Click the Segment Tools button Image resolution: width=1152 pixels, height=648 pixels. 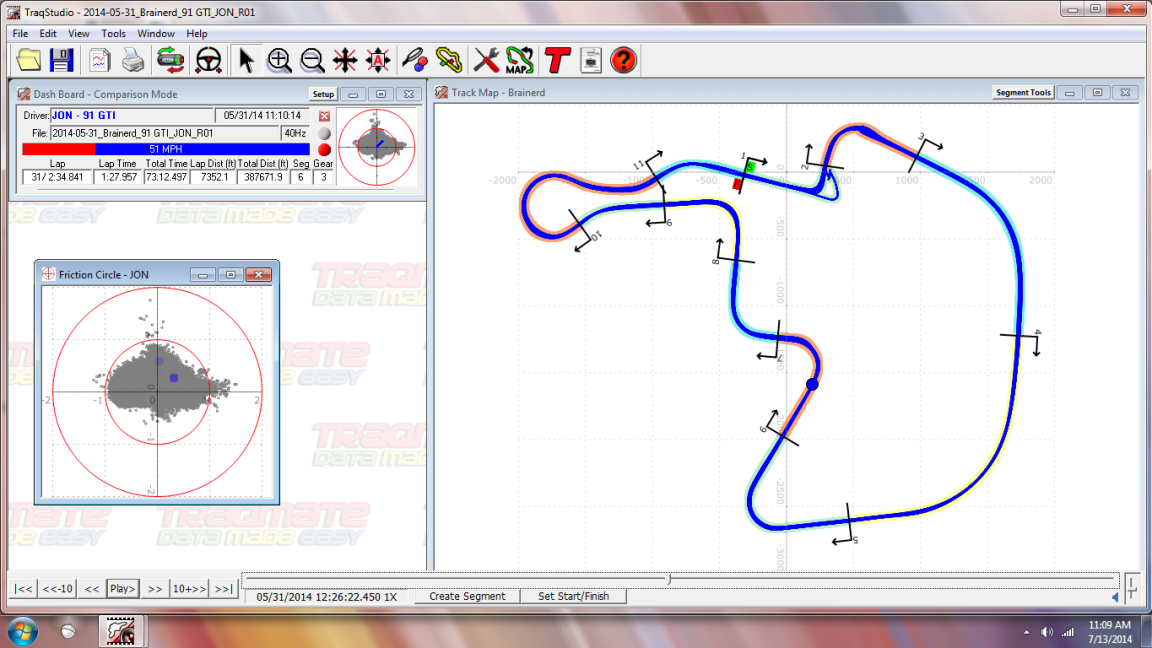pyautogui.click(x=1023, y=93)
